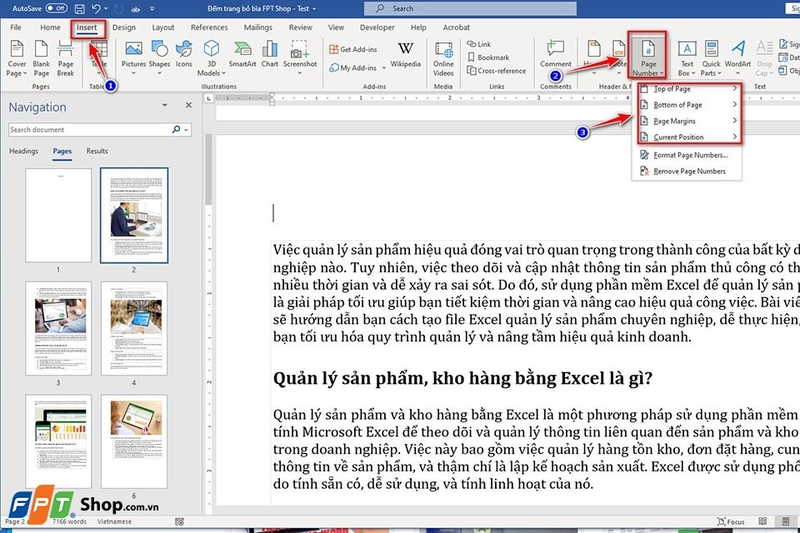The width and height of the screenshot is (800, 533).
Task: Switch to Headings navigation tab
Action: [23, 151]
